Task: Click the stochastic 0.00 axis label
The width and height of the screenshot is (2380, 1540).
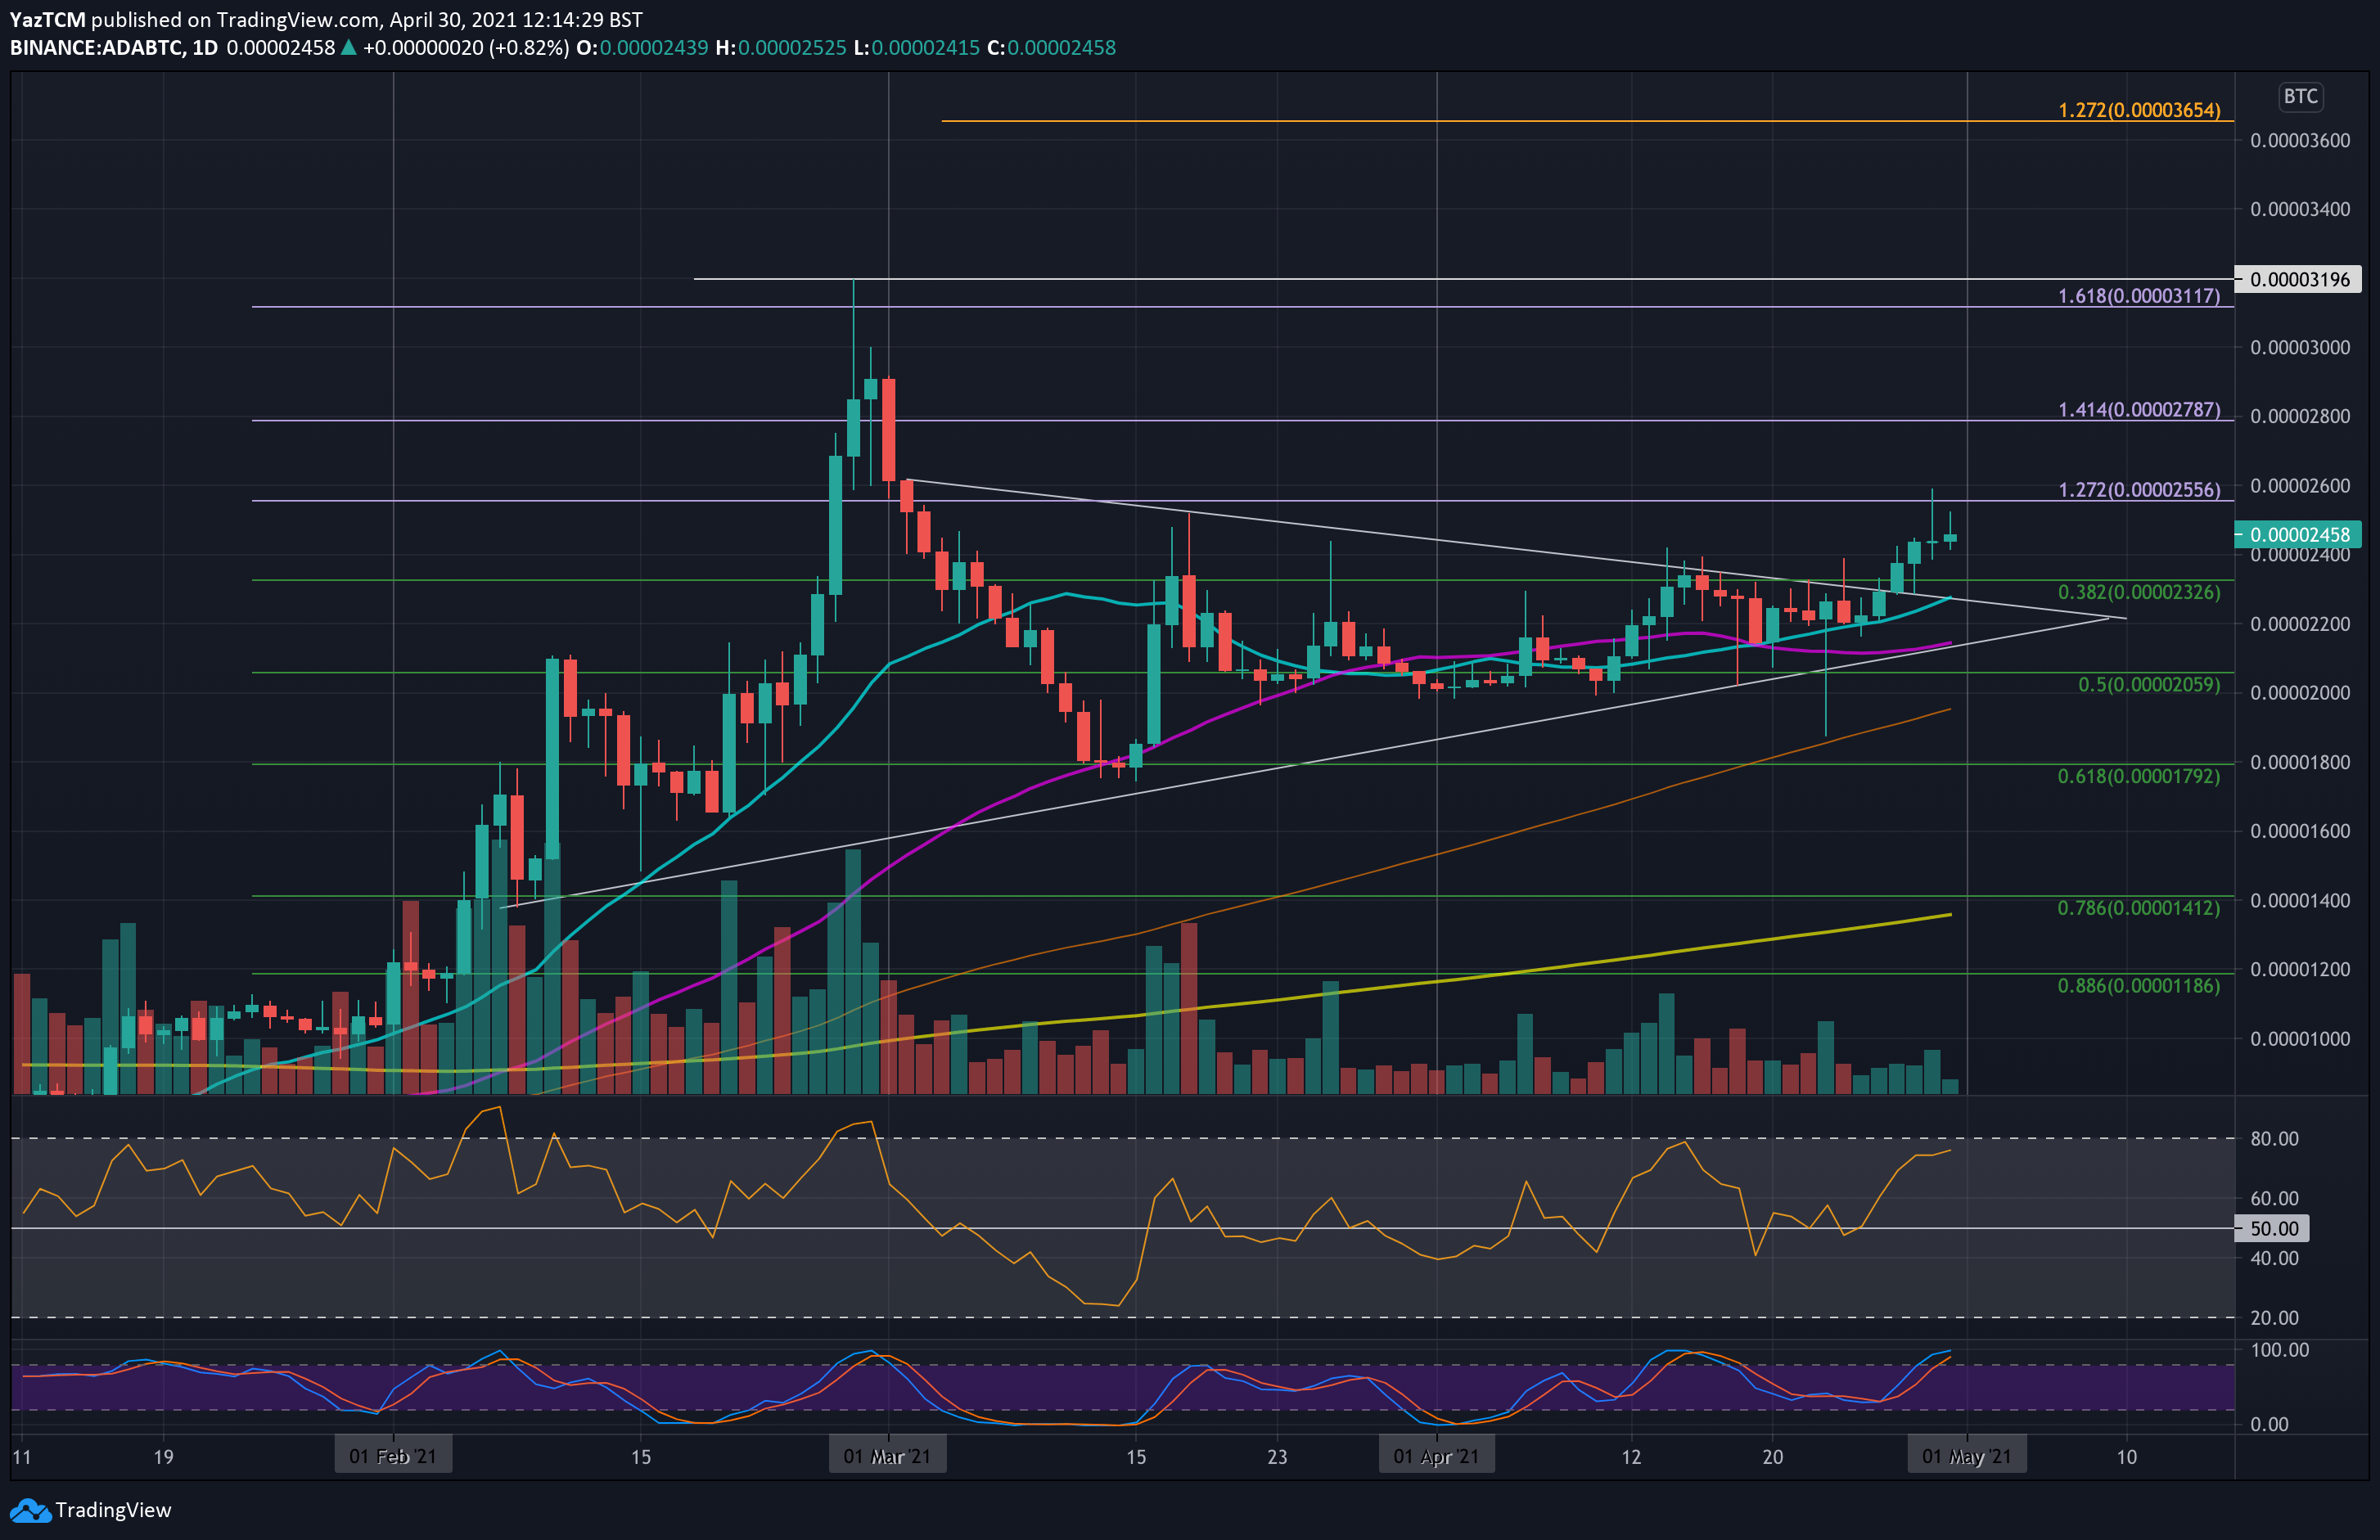Action: coord(2268,1424)
